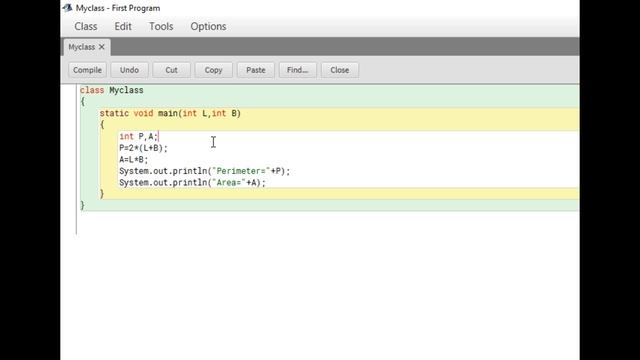Click the 'P=2*(L+B);' line
Image resolution: width=640 pixels, height=360 pixels.
[143, 148]
